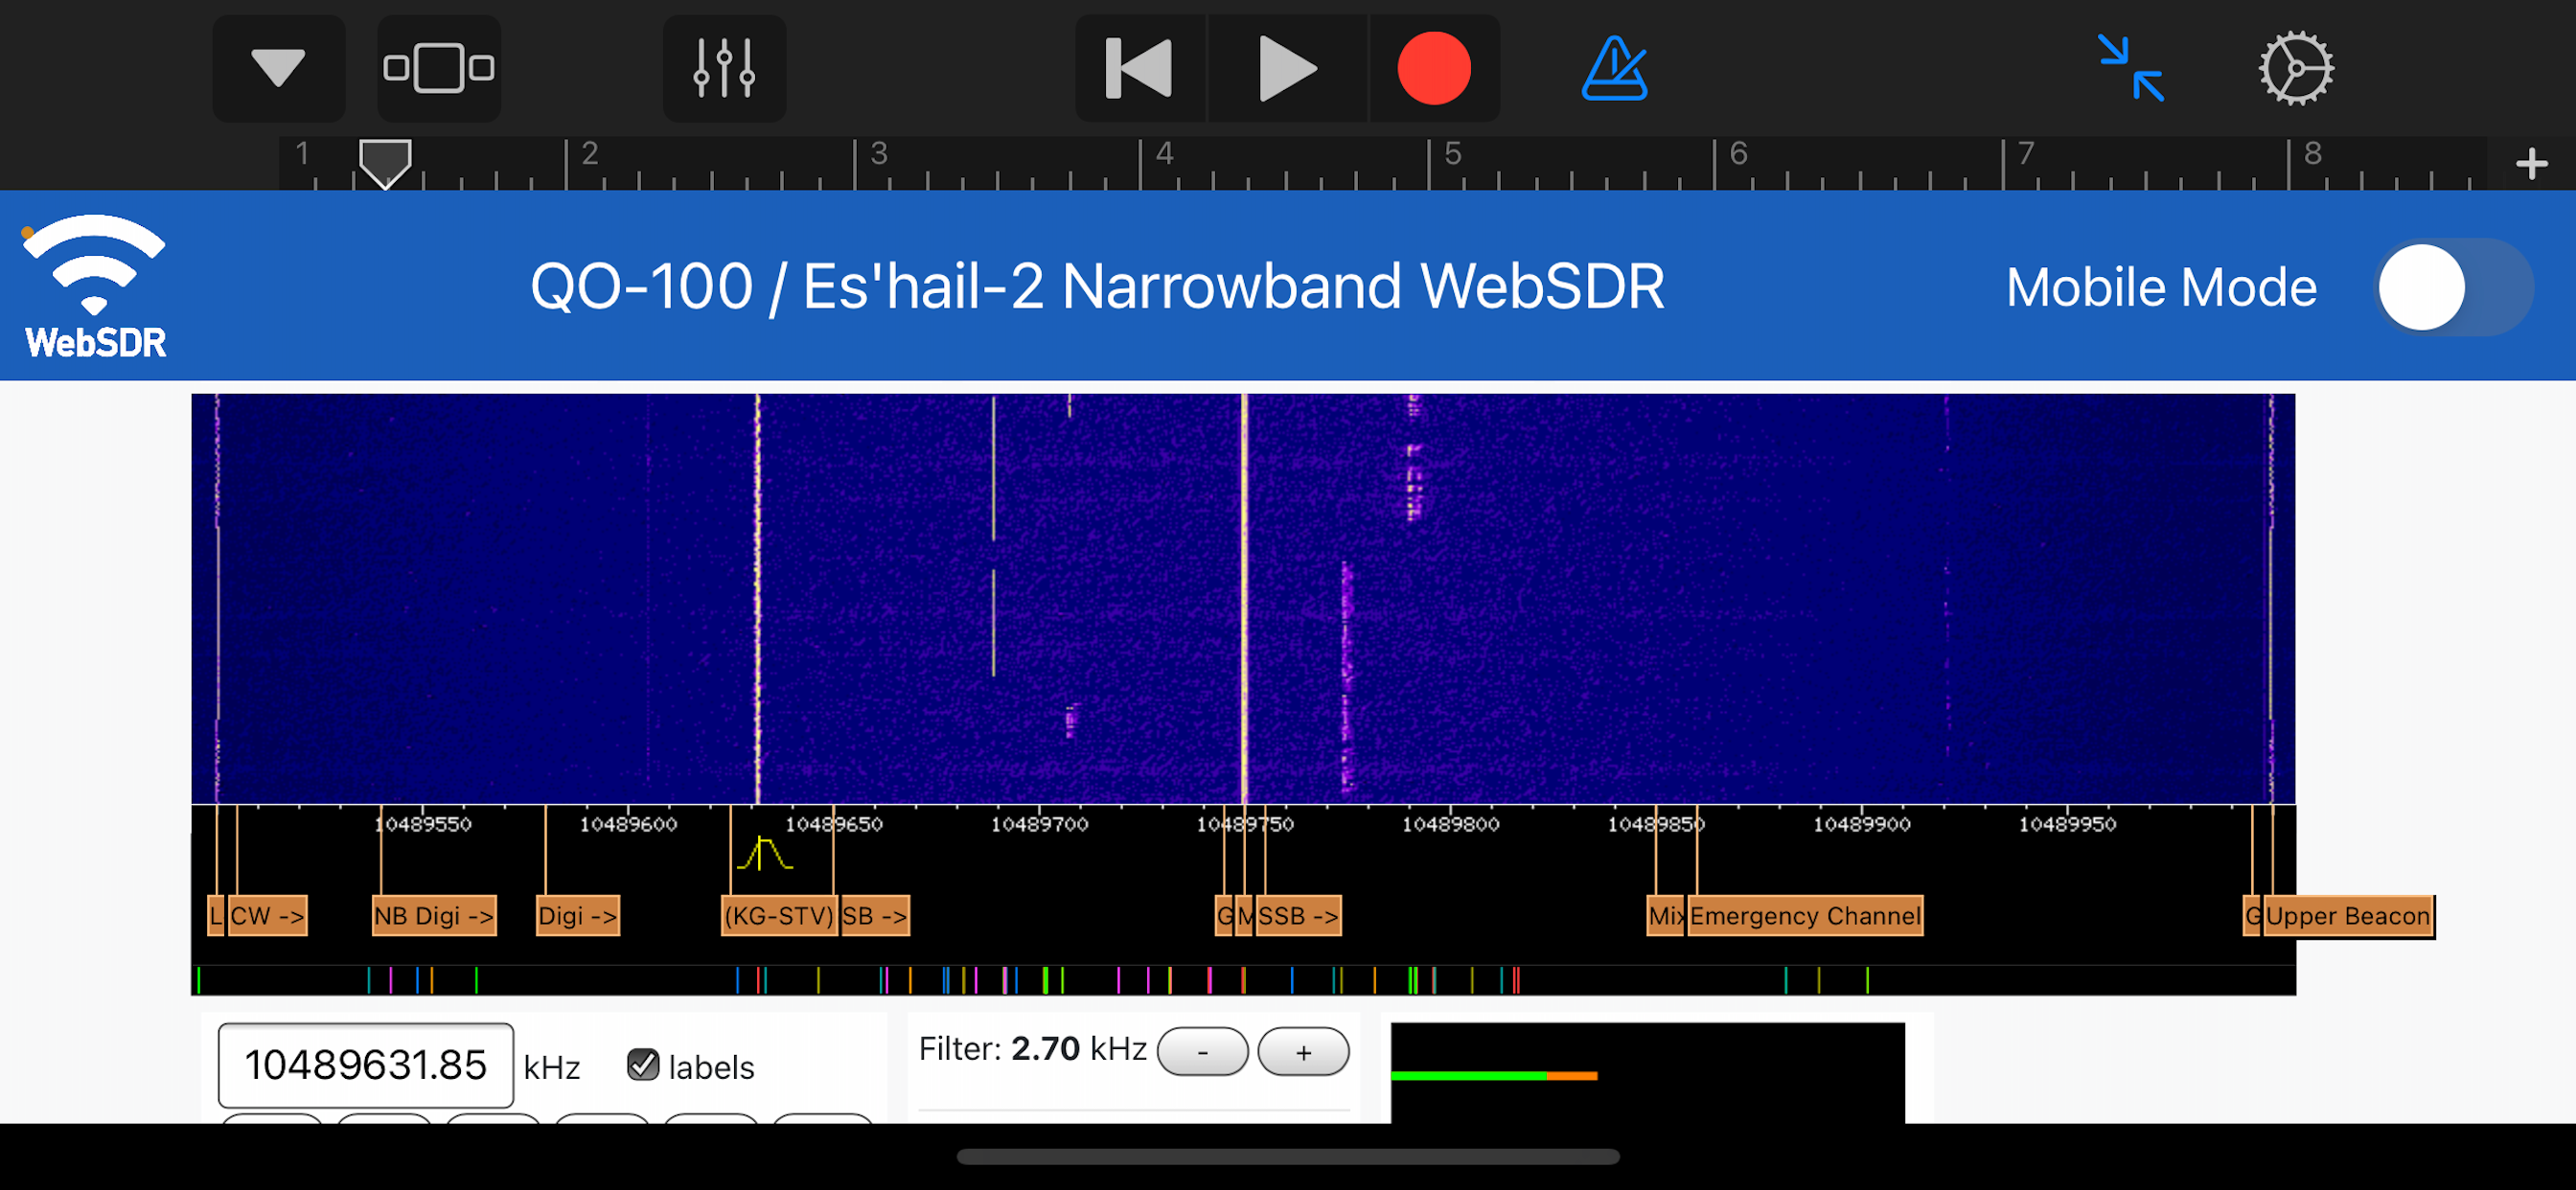Open the mixer track controls icon
This screenshot has height=1190, width=2576.
click(x=724, y=68)
